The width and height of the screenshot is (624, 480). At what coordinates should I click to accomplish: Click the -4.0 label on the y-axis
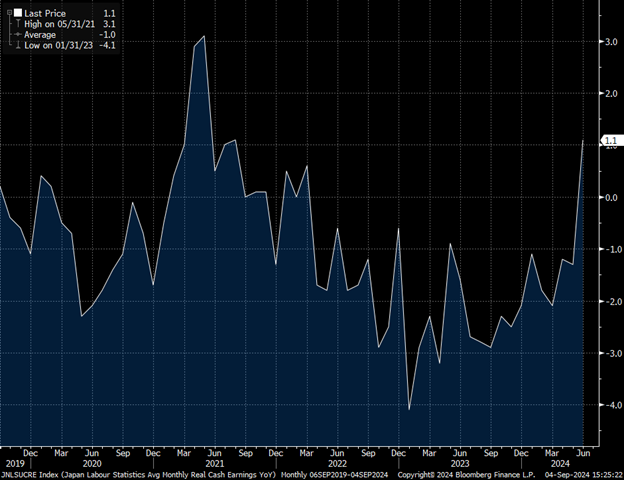[x=606, y=405]
